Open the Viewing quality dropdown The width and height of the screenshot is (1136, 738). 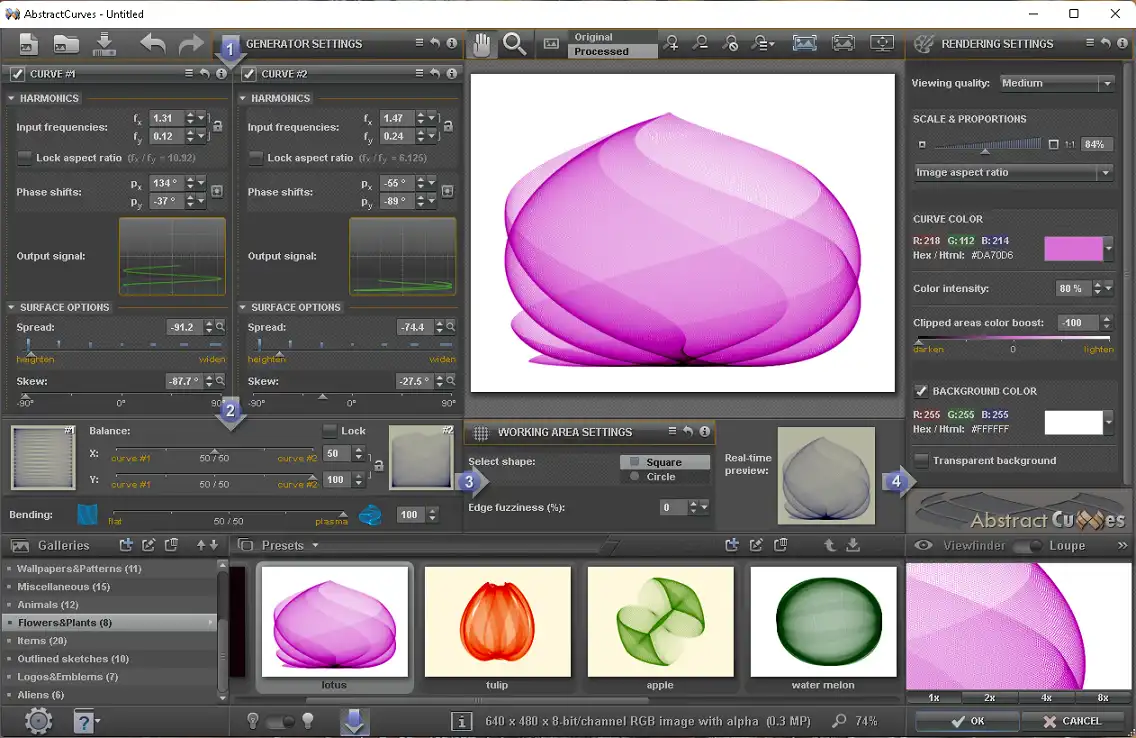pos(1056,83)
